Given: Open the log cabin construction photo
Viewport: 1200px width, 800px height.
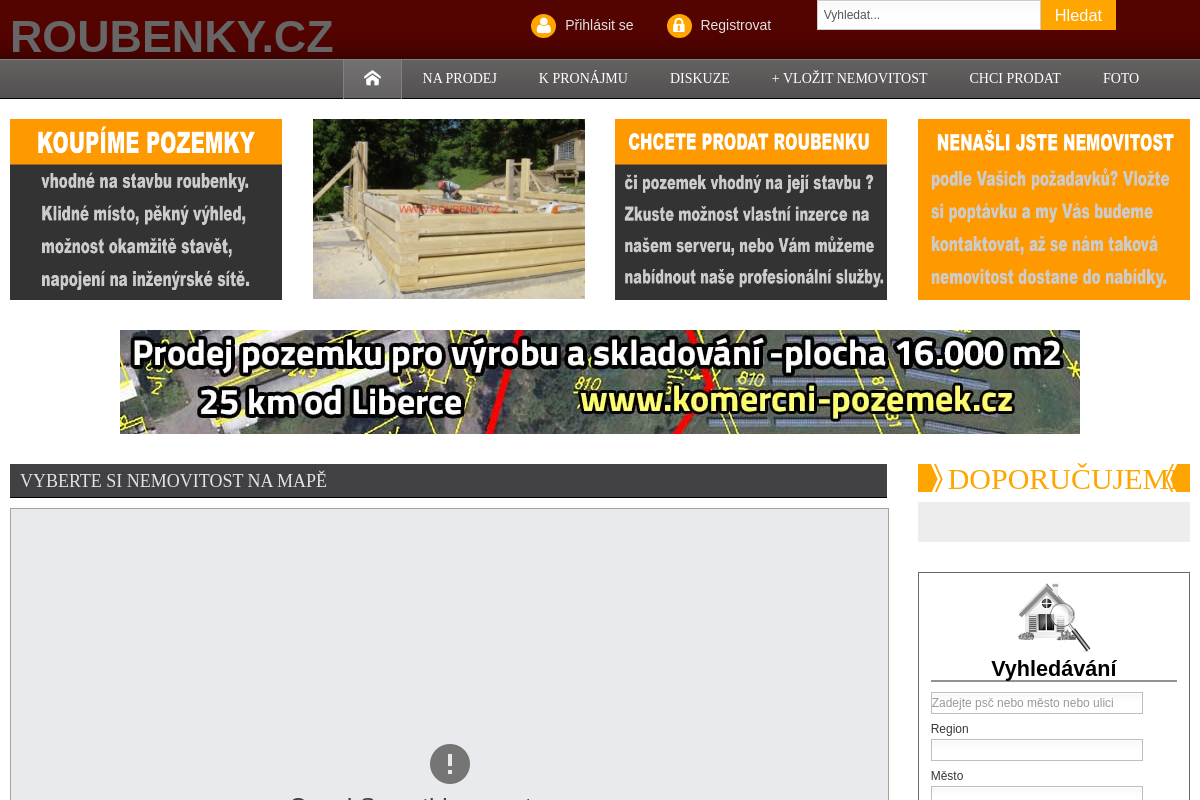Looking at the screenshot, I should [449, 209].
